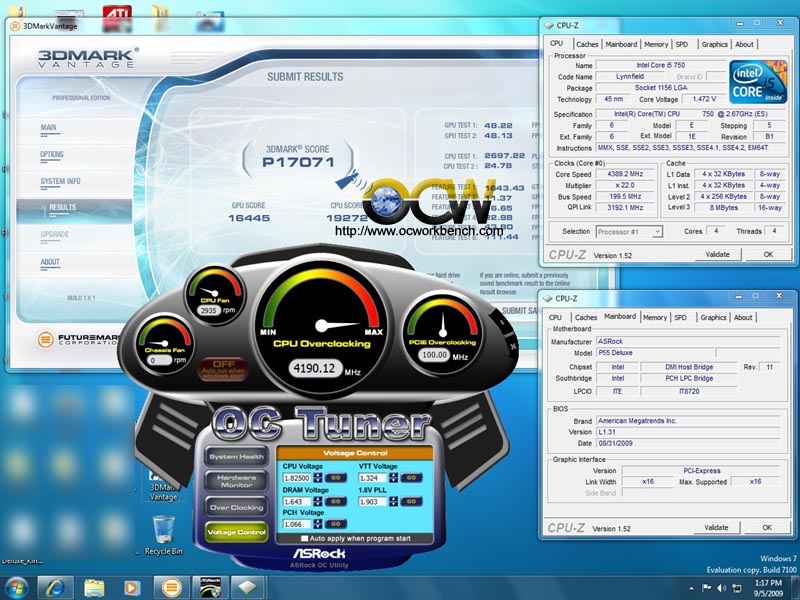The width and height of the screenshot is (800, 600).
Task: Switch to Mainboard tab in top CPU-Z
Action: (x=621, y=44)
